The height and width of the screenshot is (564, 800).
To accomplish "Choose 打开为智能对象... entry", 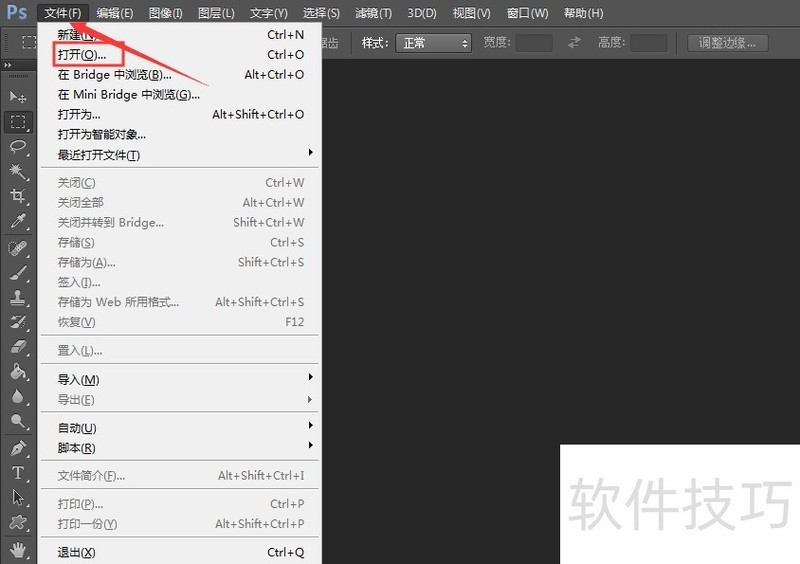I will (180, 134).
